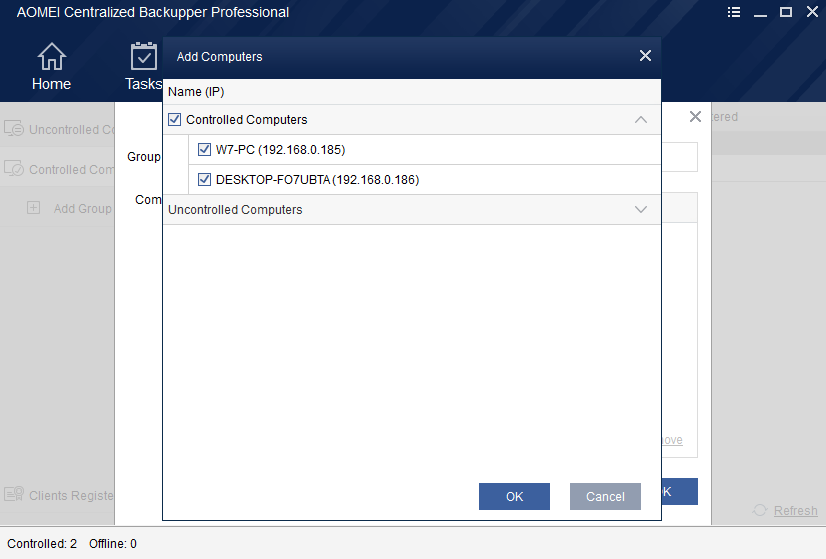This screenshot has width=826, height=559.
Task: Click the Uncontrolled Computers sidebar icon
Action: tap(14, 128)
